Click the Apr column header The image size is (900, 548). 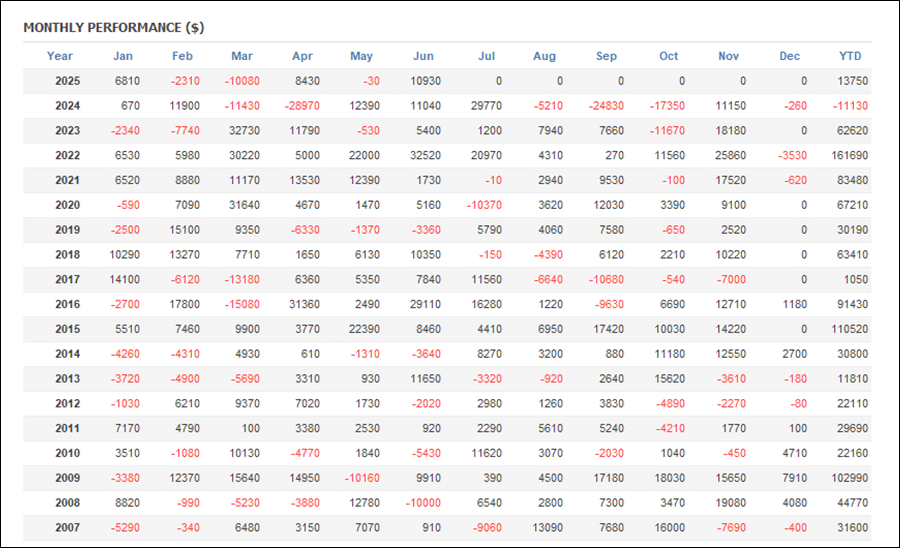[x=302, y=56]
